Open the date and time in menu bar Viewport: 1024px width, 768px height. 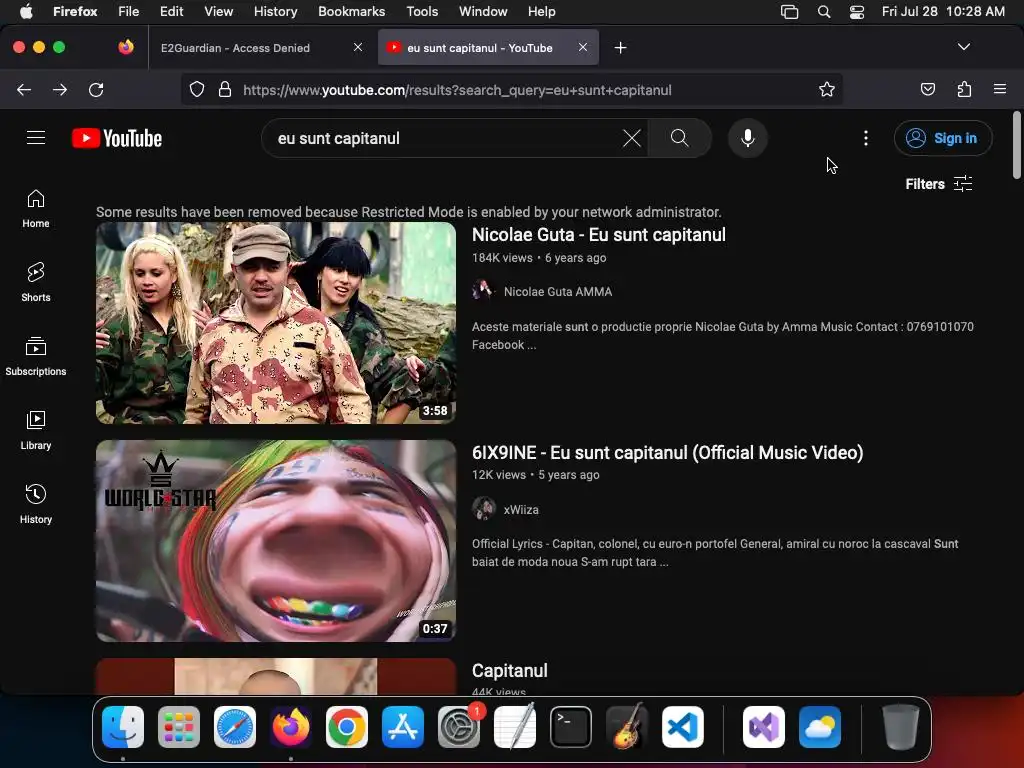[x=943, y=12]
